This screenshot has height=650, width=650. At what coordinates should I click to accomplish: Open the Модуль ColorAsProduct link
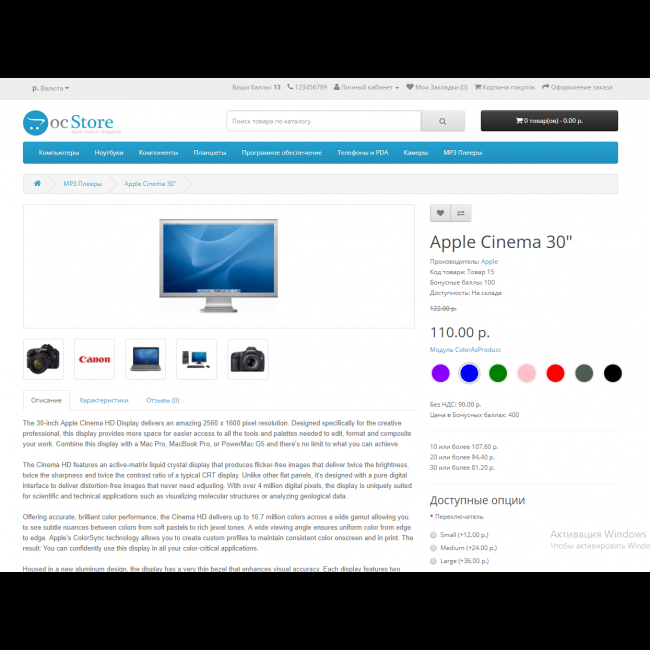(x=465, y=350)
